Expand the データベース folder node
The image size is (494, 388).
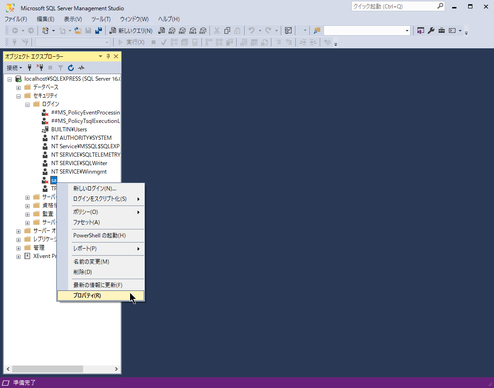pyautogui.click(x=18, y=87)
